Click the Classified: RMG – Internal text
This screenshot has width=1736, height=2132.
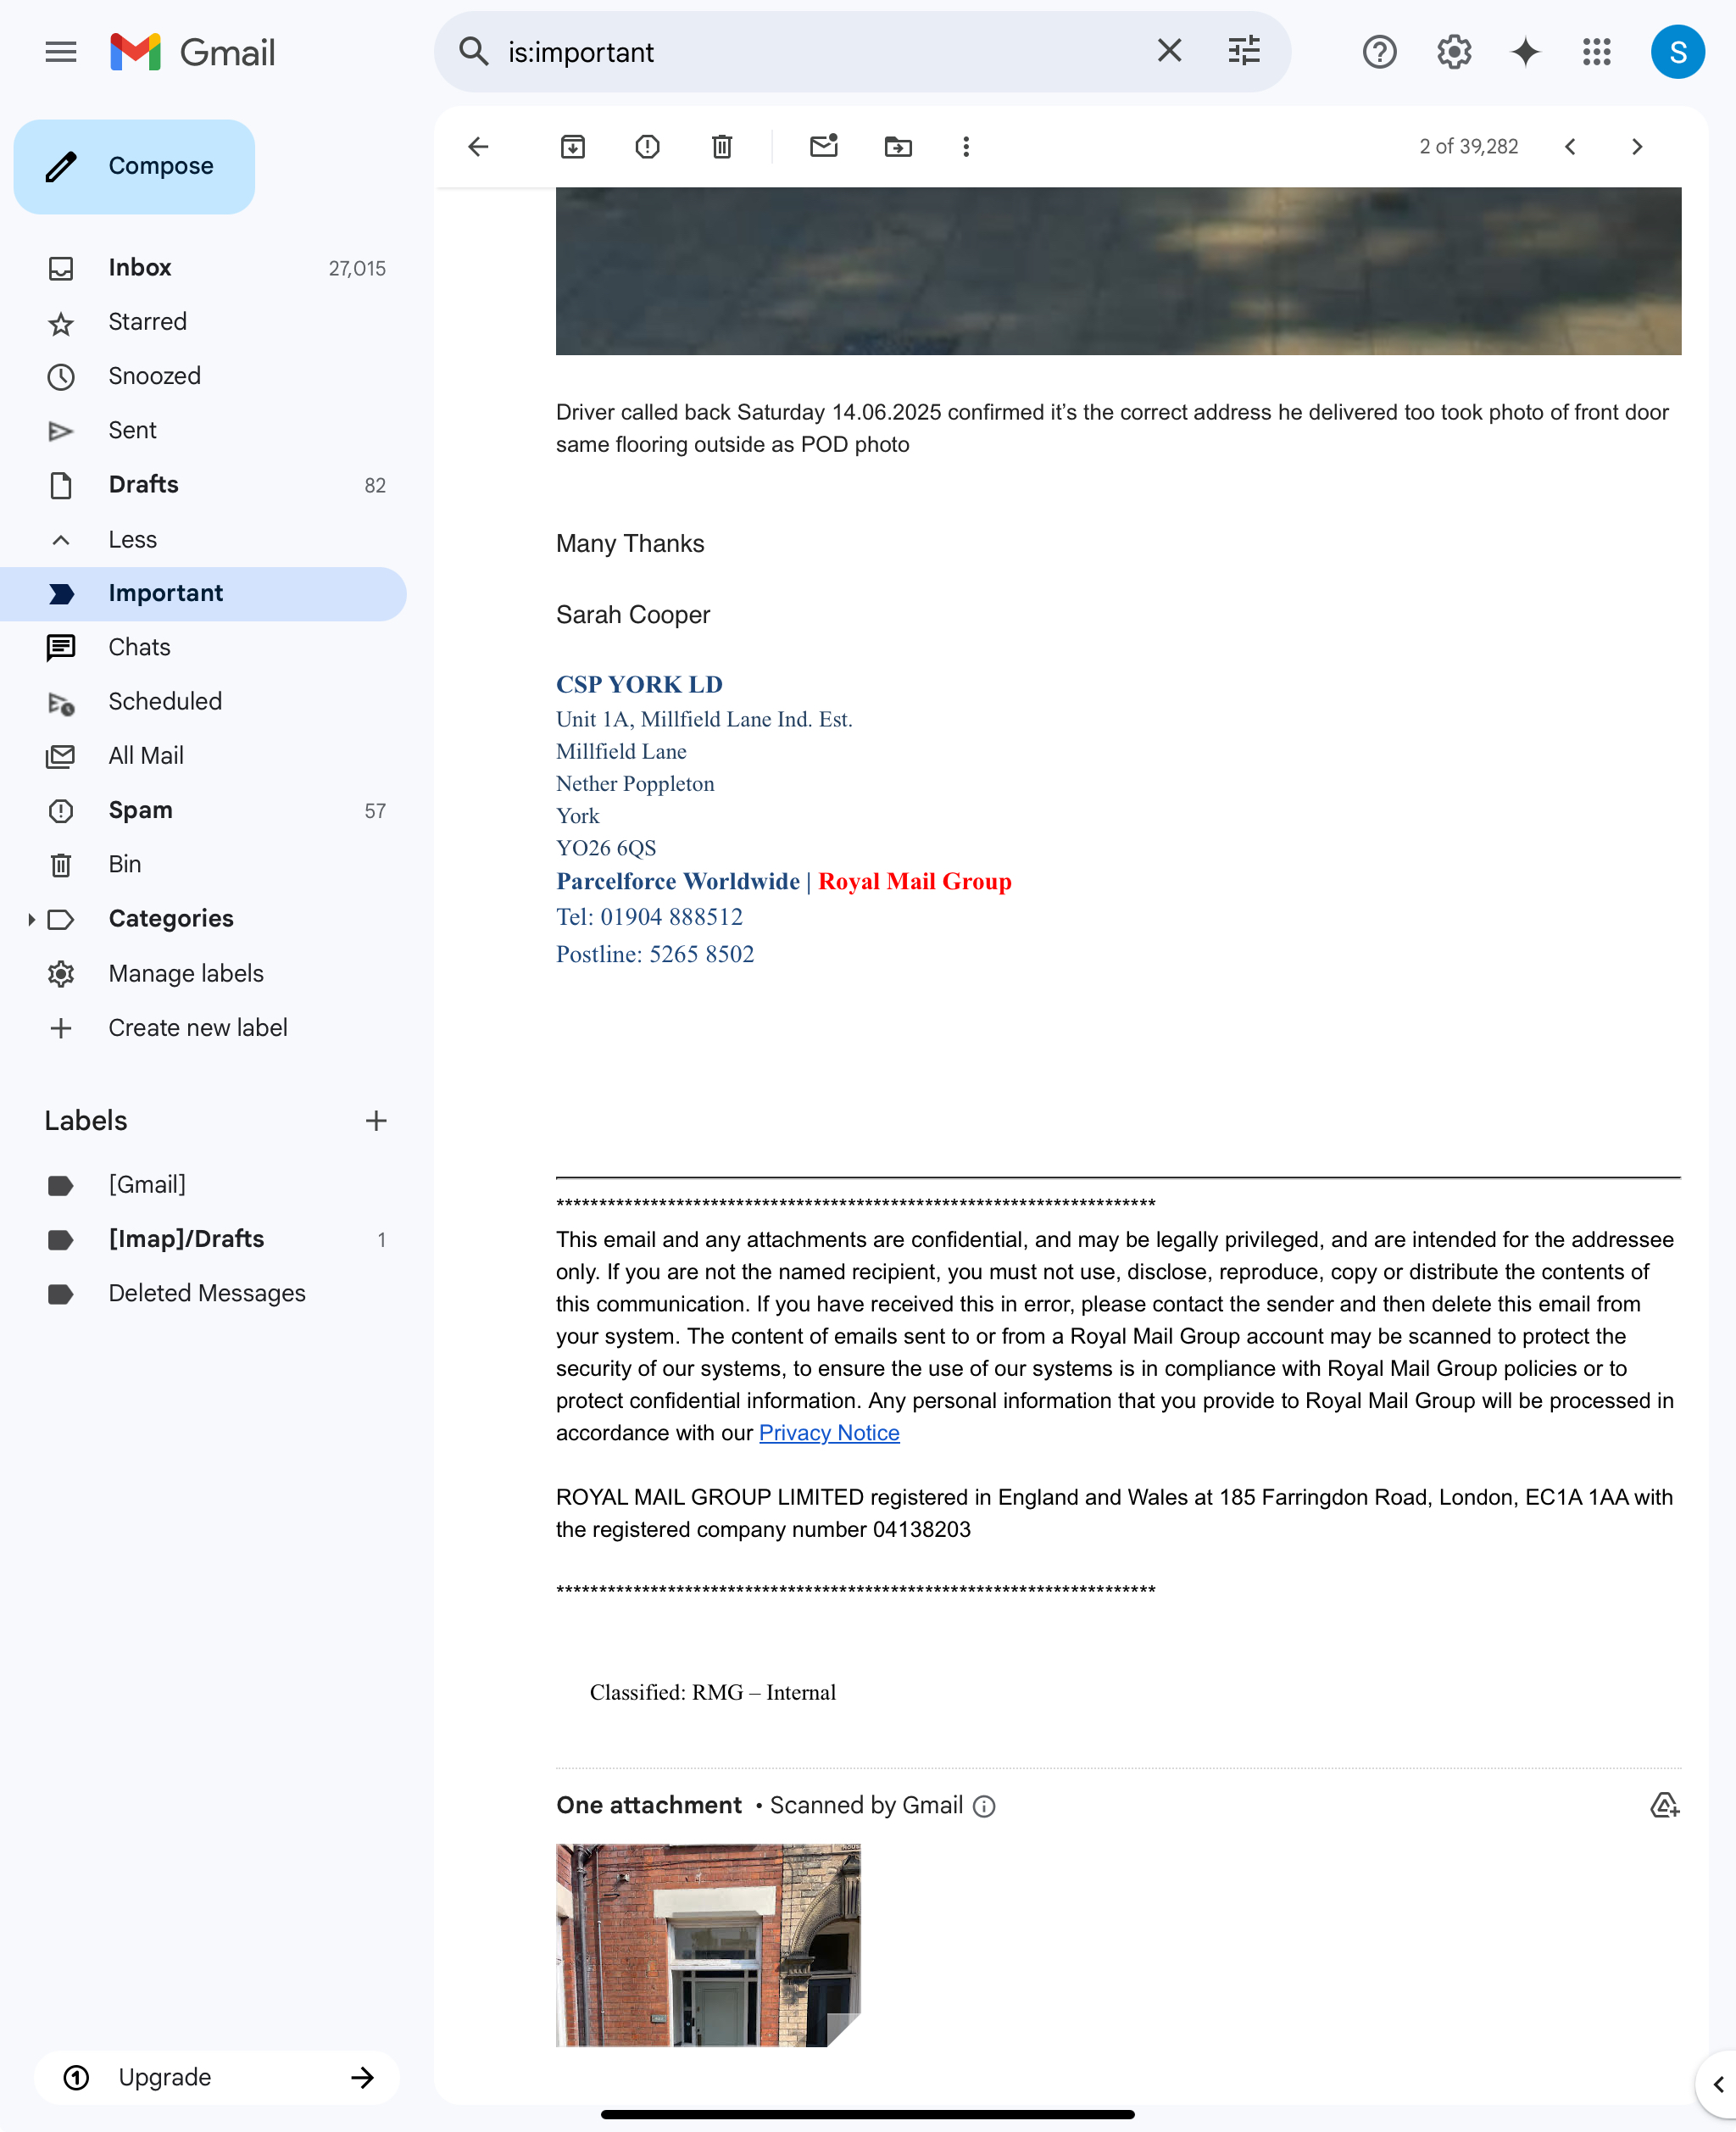point(713,1692)
